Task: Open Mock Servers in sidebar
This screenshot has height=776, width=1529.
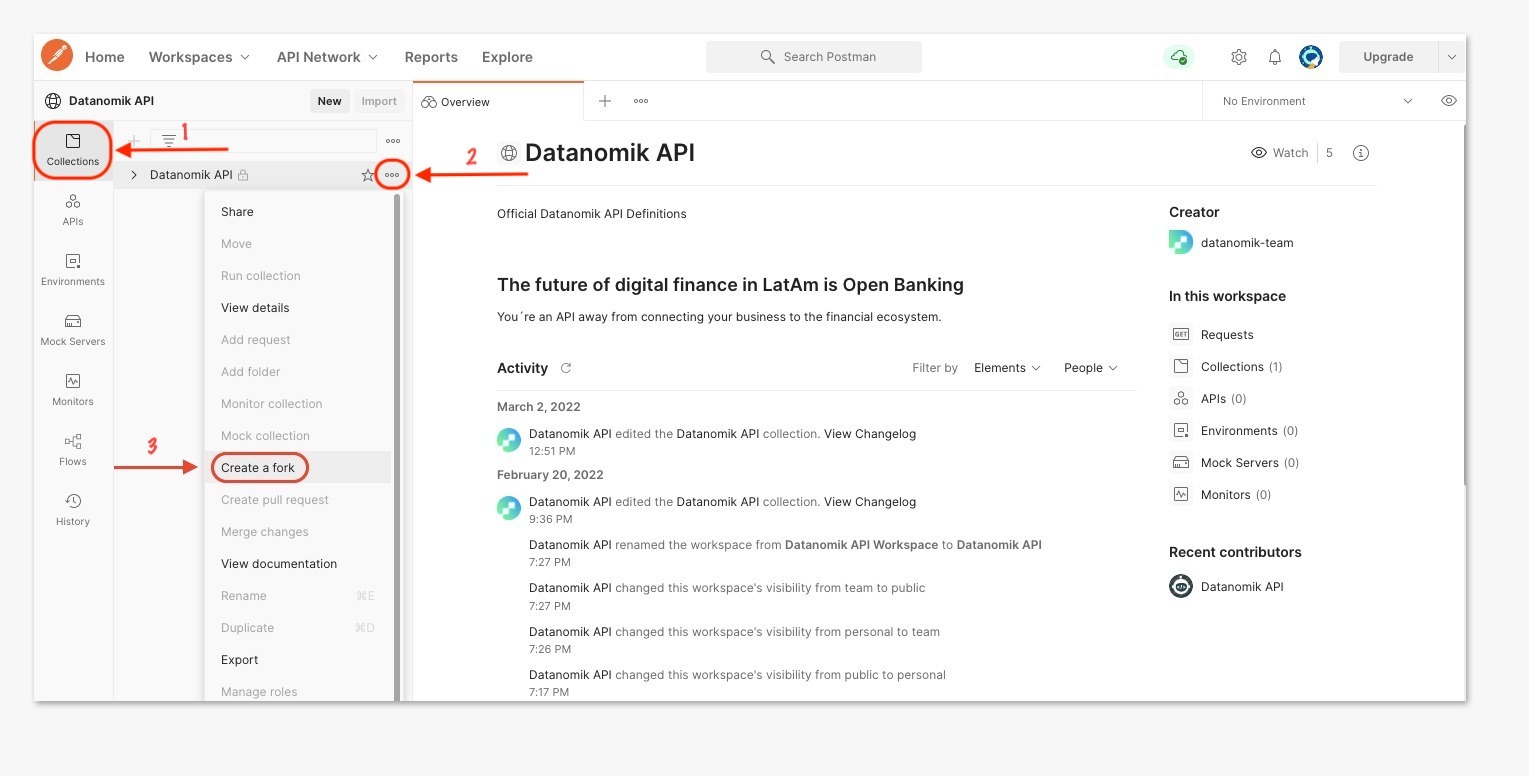Action: [x=73, y=330]
